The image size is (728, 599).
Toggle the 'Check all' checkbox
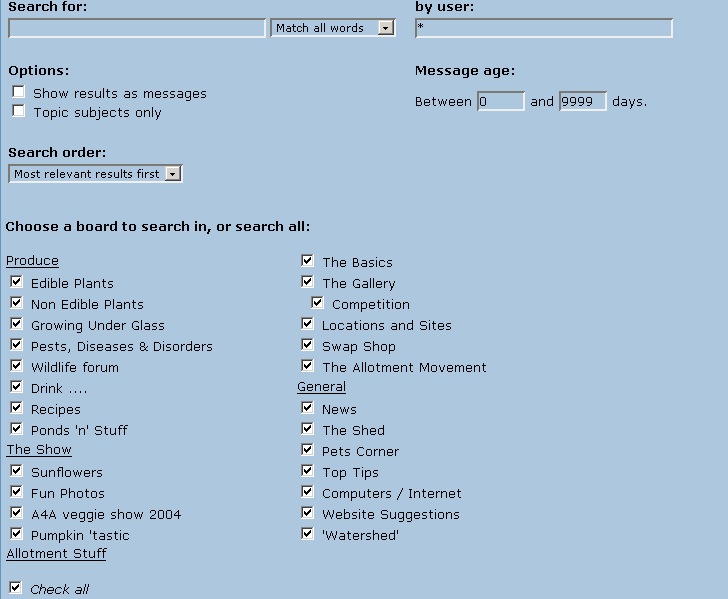pos(16,588)
